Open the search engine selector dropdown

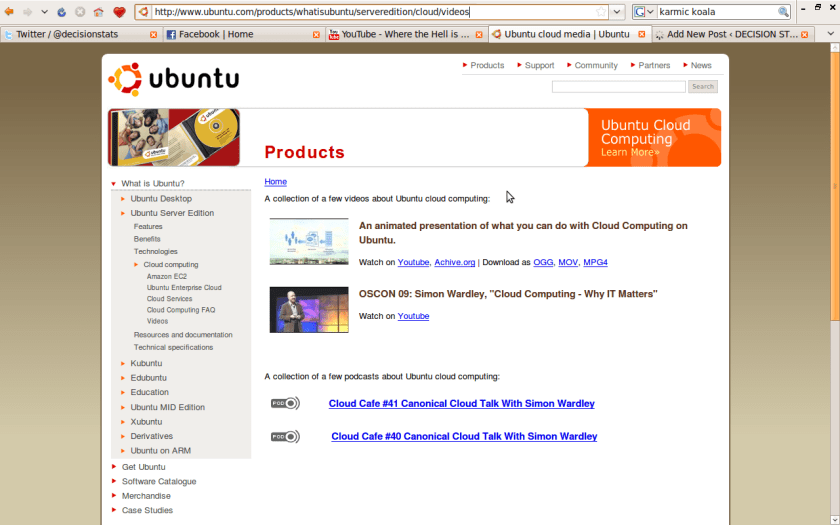(644, 12)
